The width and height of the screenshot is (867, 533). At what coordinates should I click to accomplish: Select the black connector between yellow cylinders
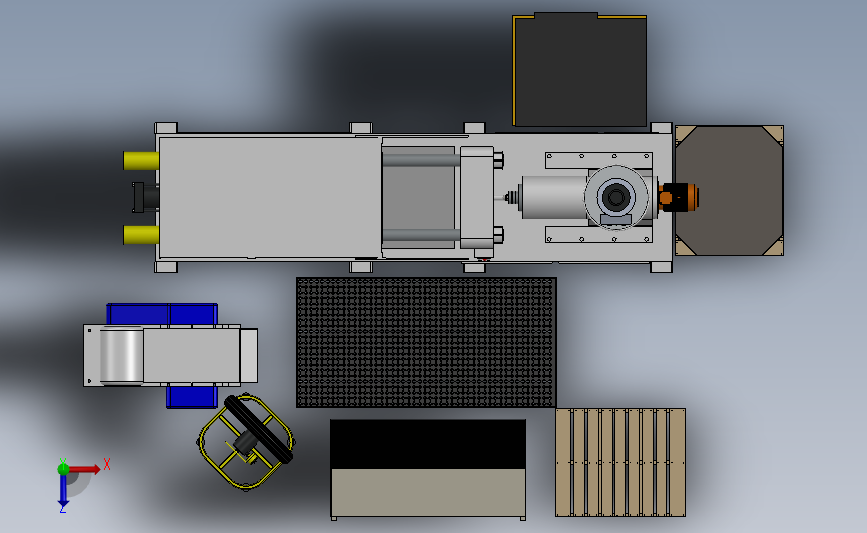point(145,197)
